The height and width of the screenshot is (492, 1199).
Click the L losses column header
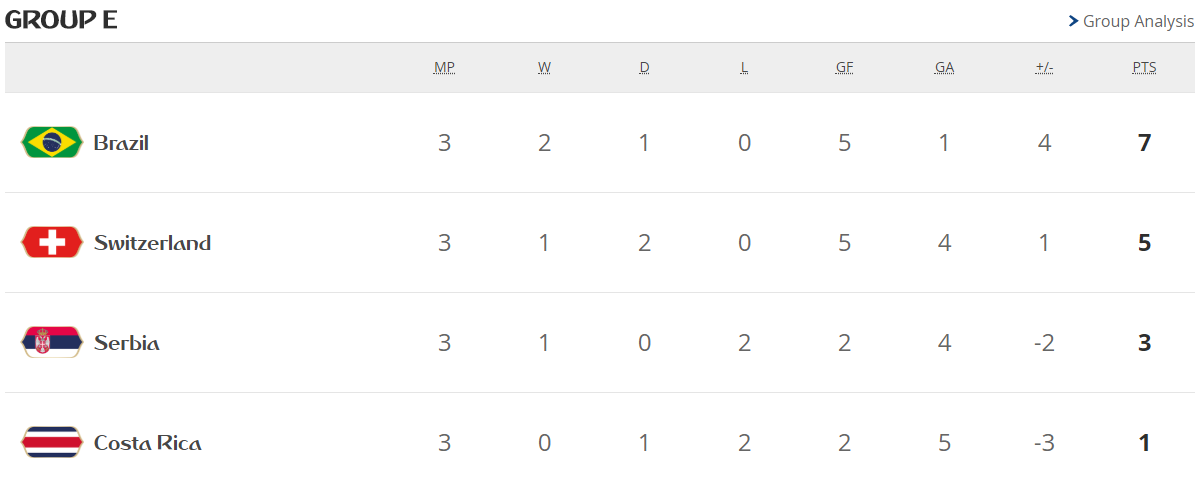[x=744, y=68]
